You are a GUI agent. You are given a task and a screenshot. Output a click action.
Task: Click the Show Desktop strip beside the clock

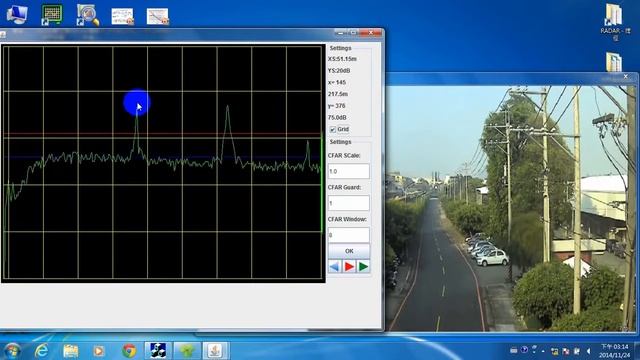coord(637,351)
